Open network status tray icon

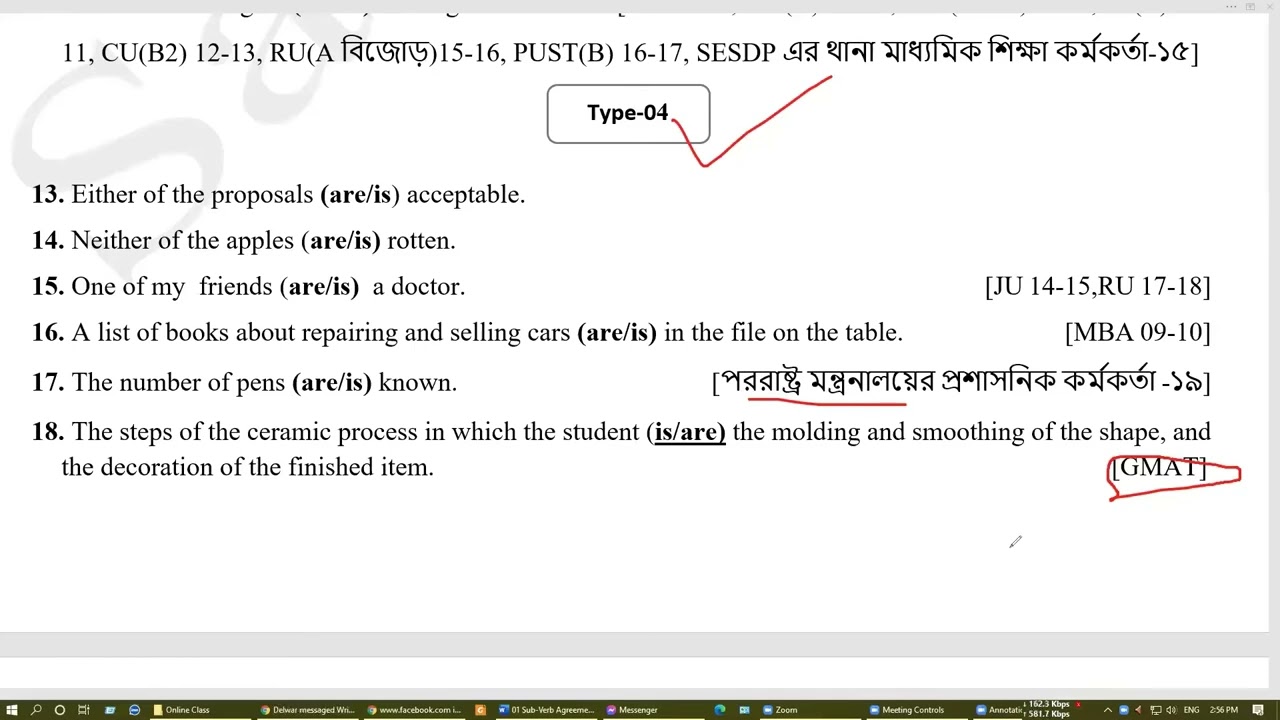(1156, 710)
